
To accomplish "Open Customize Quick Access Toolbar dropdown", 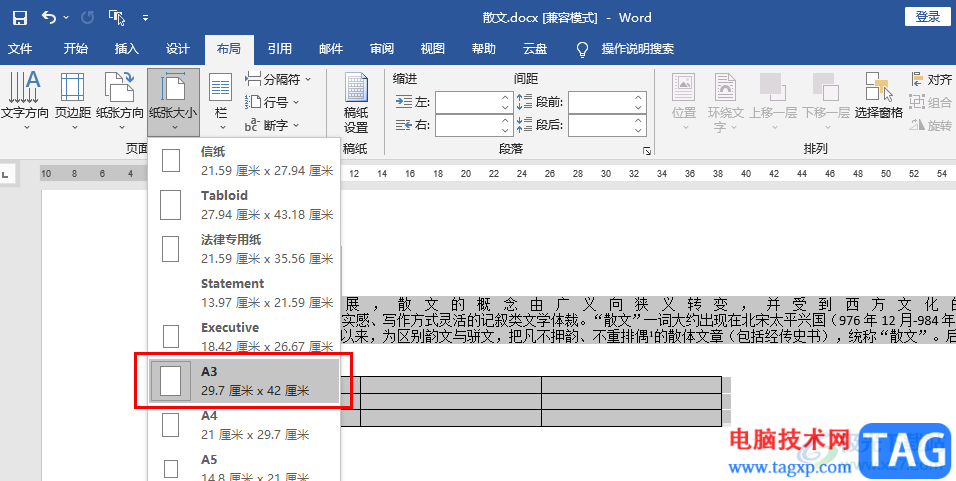I will pyautogui.click(x=145, y=18).
